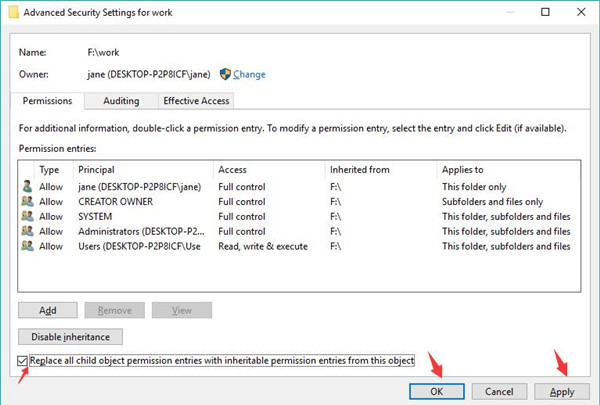600x405 pixels.
Task: Switch to the Permissions tab
Action: coord(47,101)
